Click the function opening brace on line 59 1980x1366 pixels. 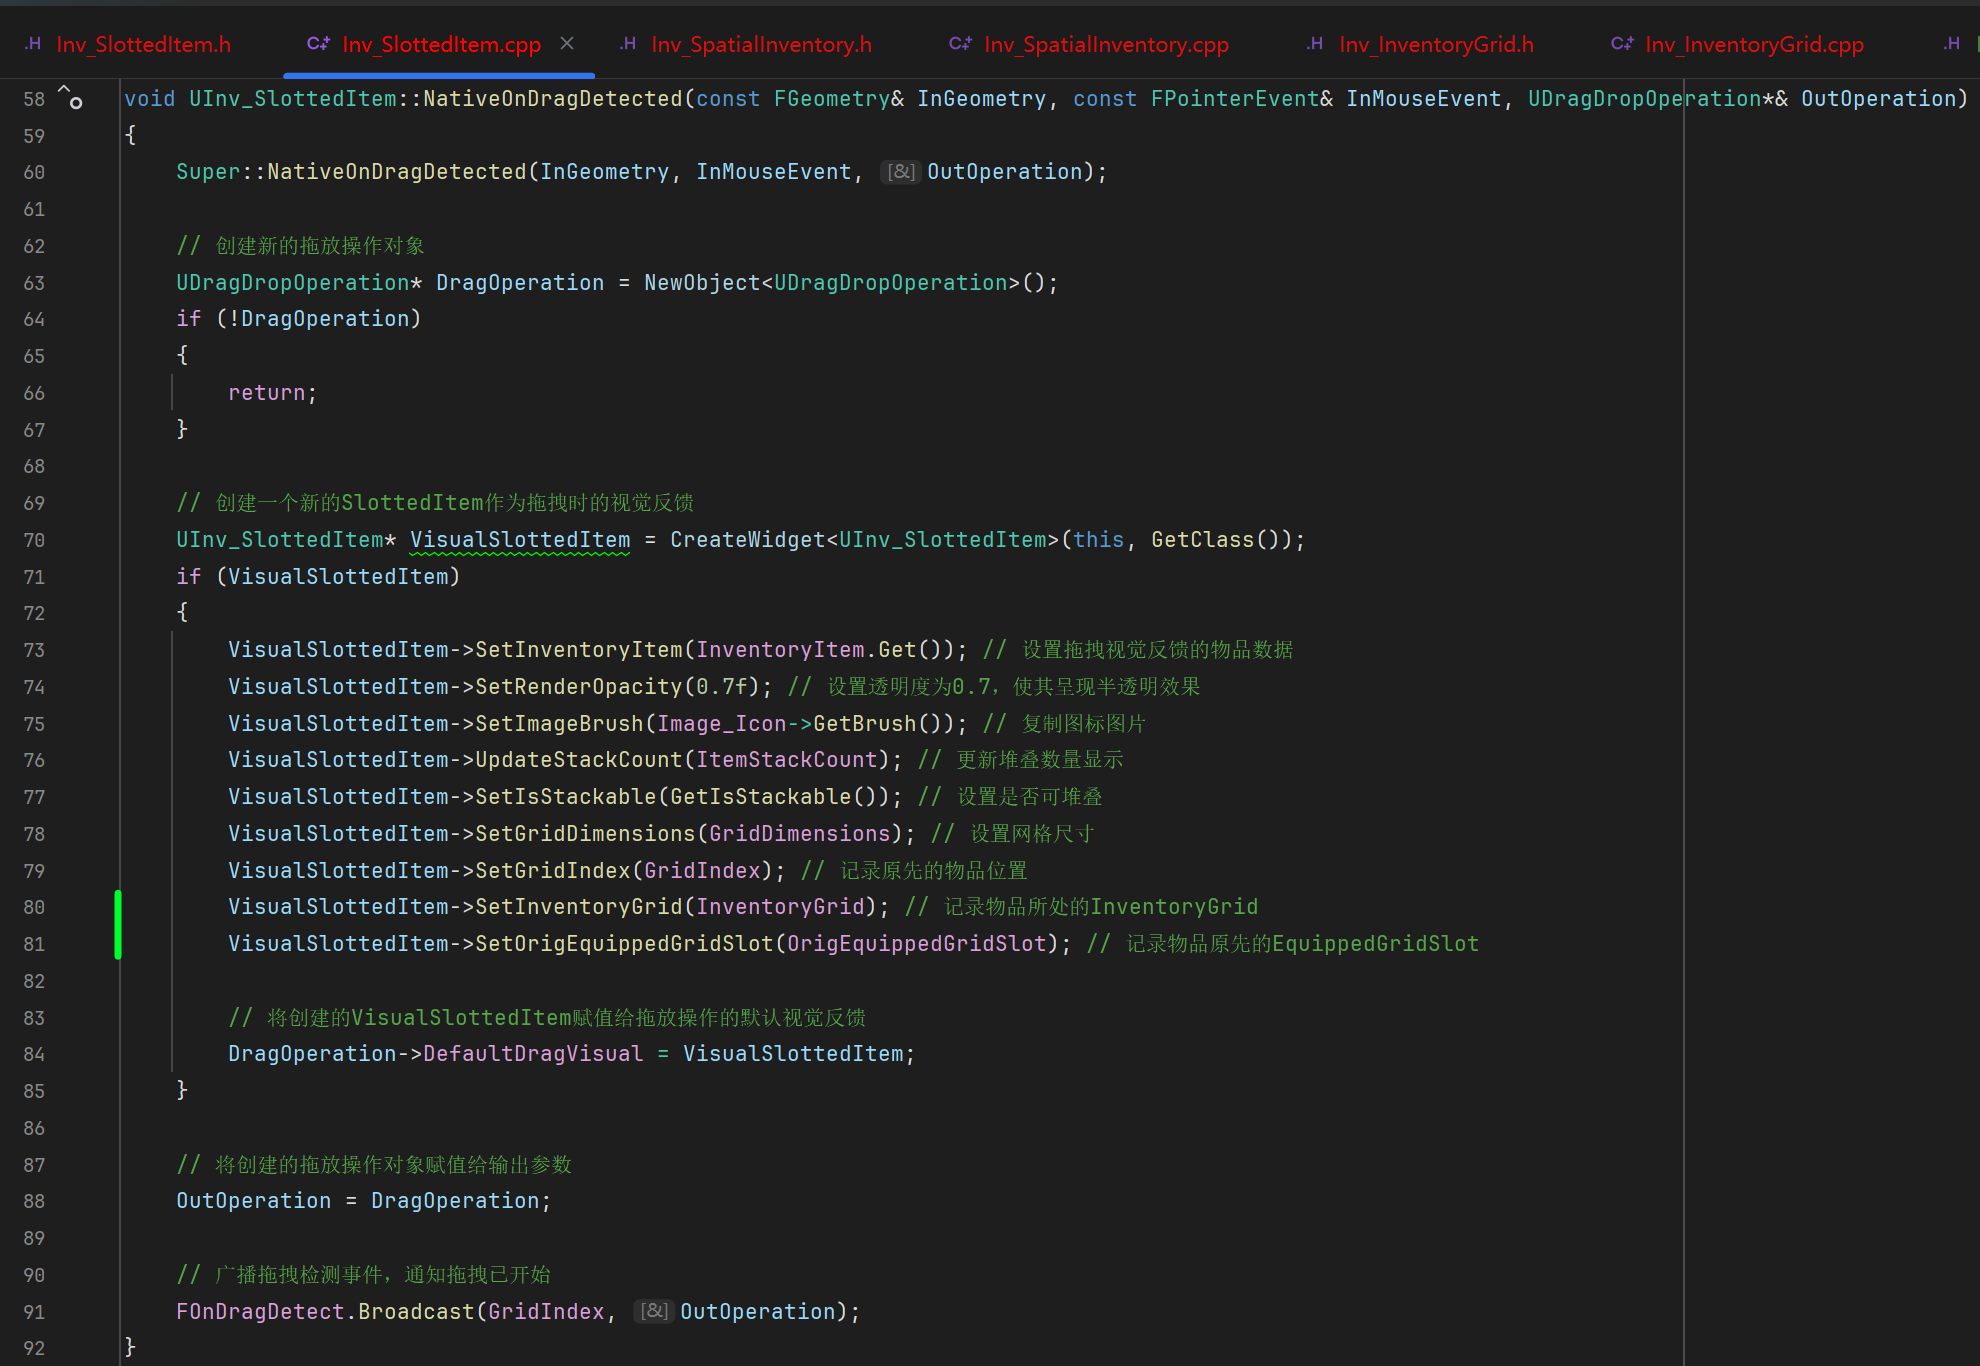pos(130,135)
